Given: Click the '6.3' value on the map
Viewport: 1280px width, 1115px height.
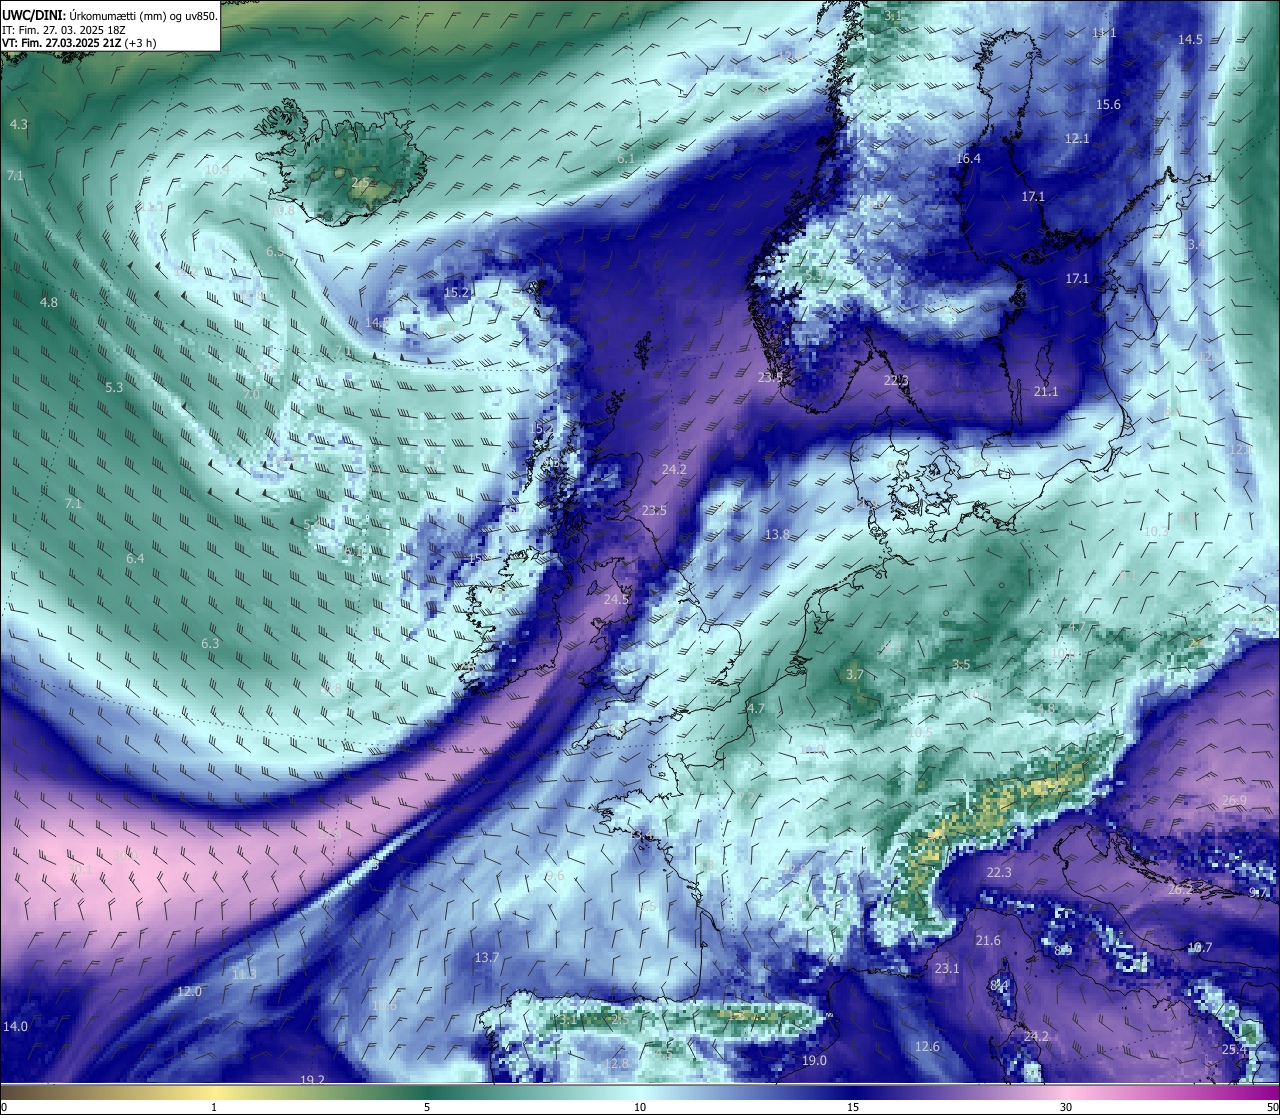Looking at the screenshot, I should 210,643.
